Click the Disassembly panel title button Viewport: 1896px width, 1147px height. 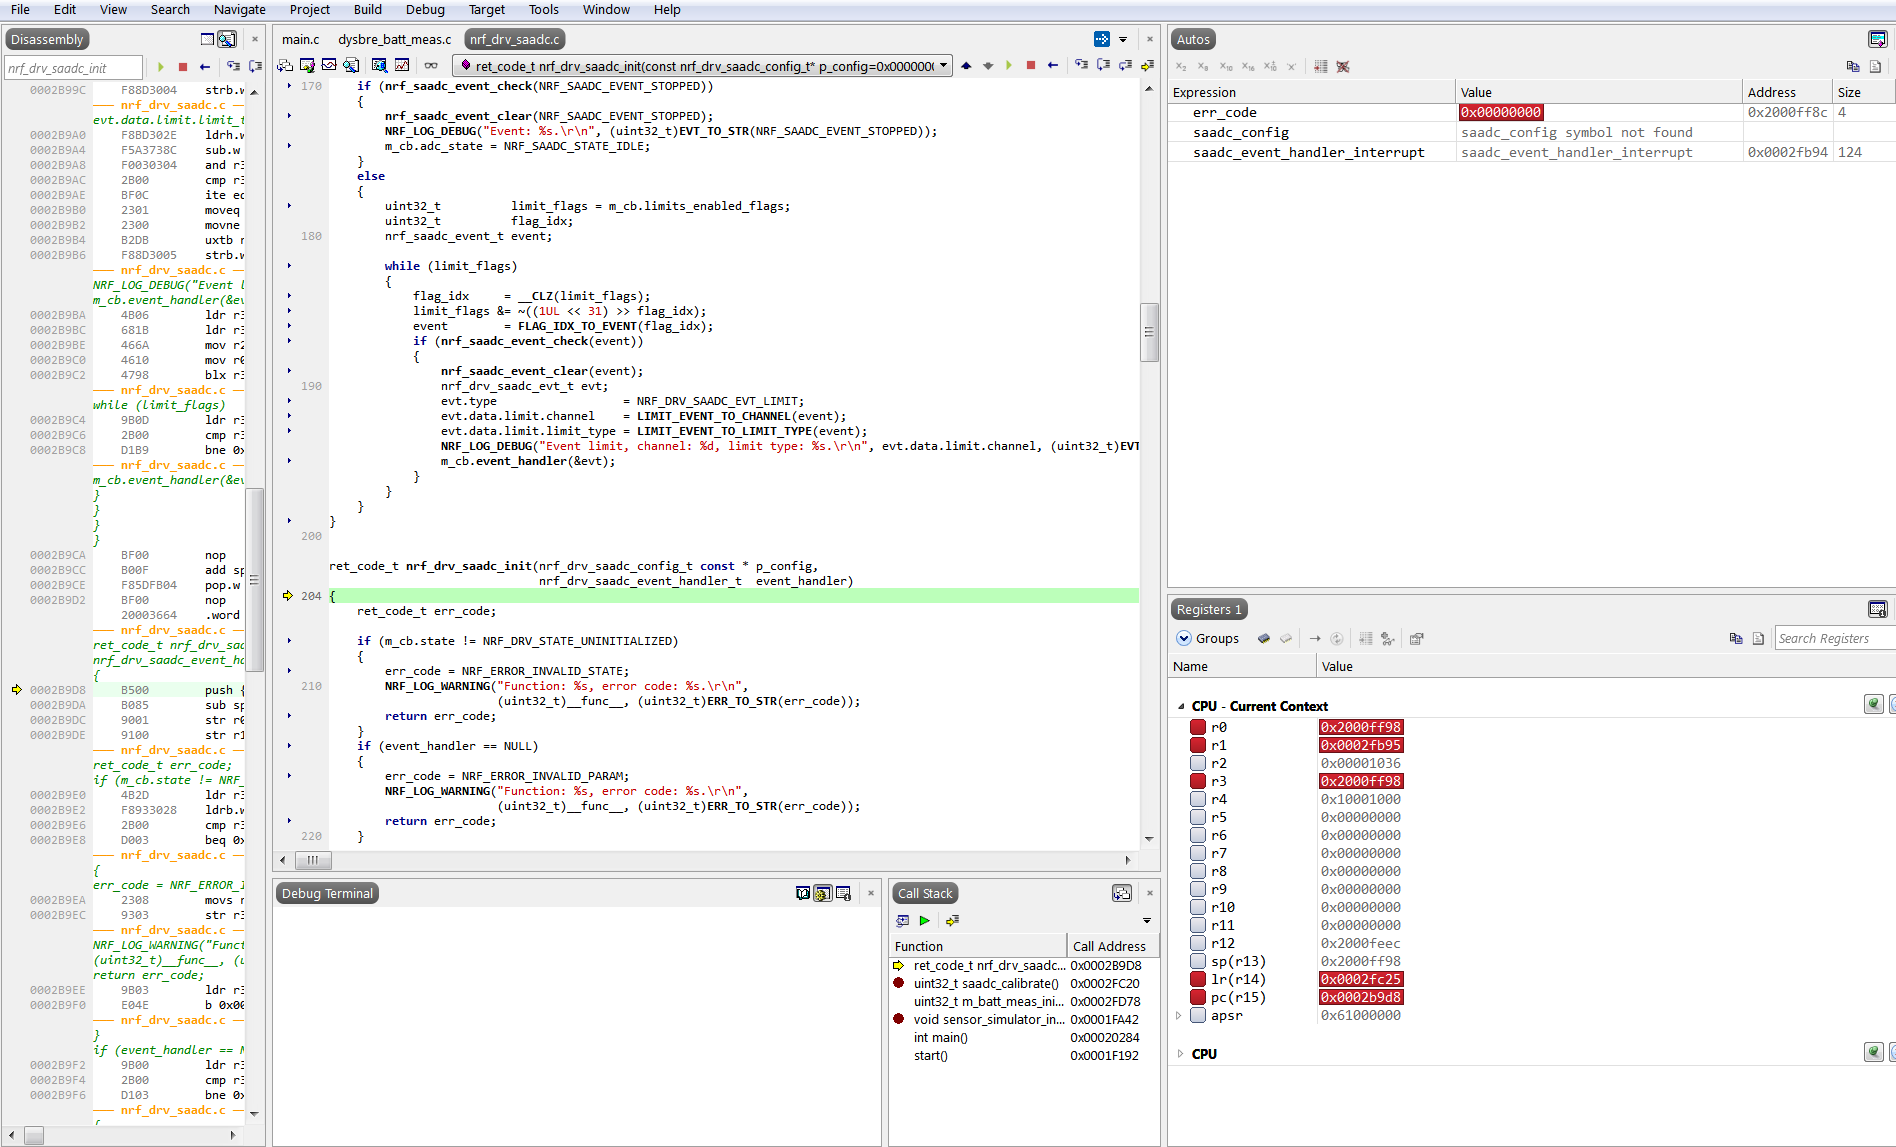click(x=47, y=39)
